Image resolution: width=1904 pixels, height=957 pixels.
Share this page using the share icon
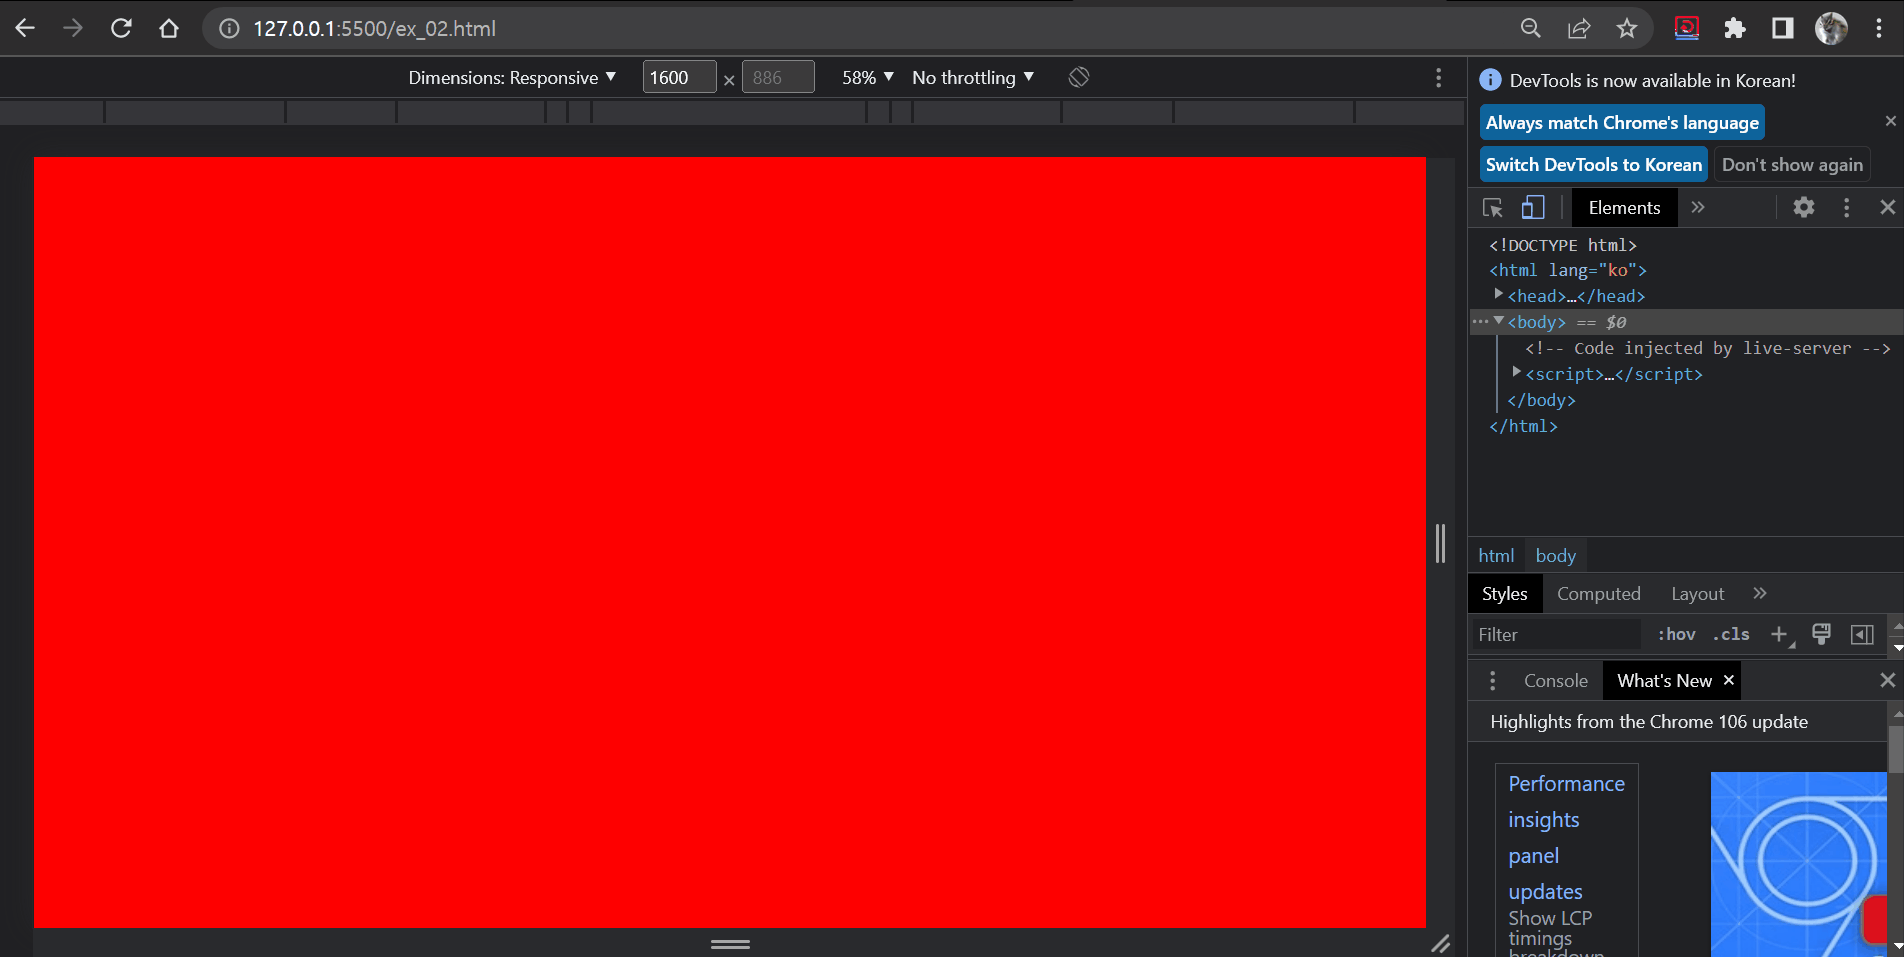[x=1579, y=29]
